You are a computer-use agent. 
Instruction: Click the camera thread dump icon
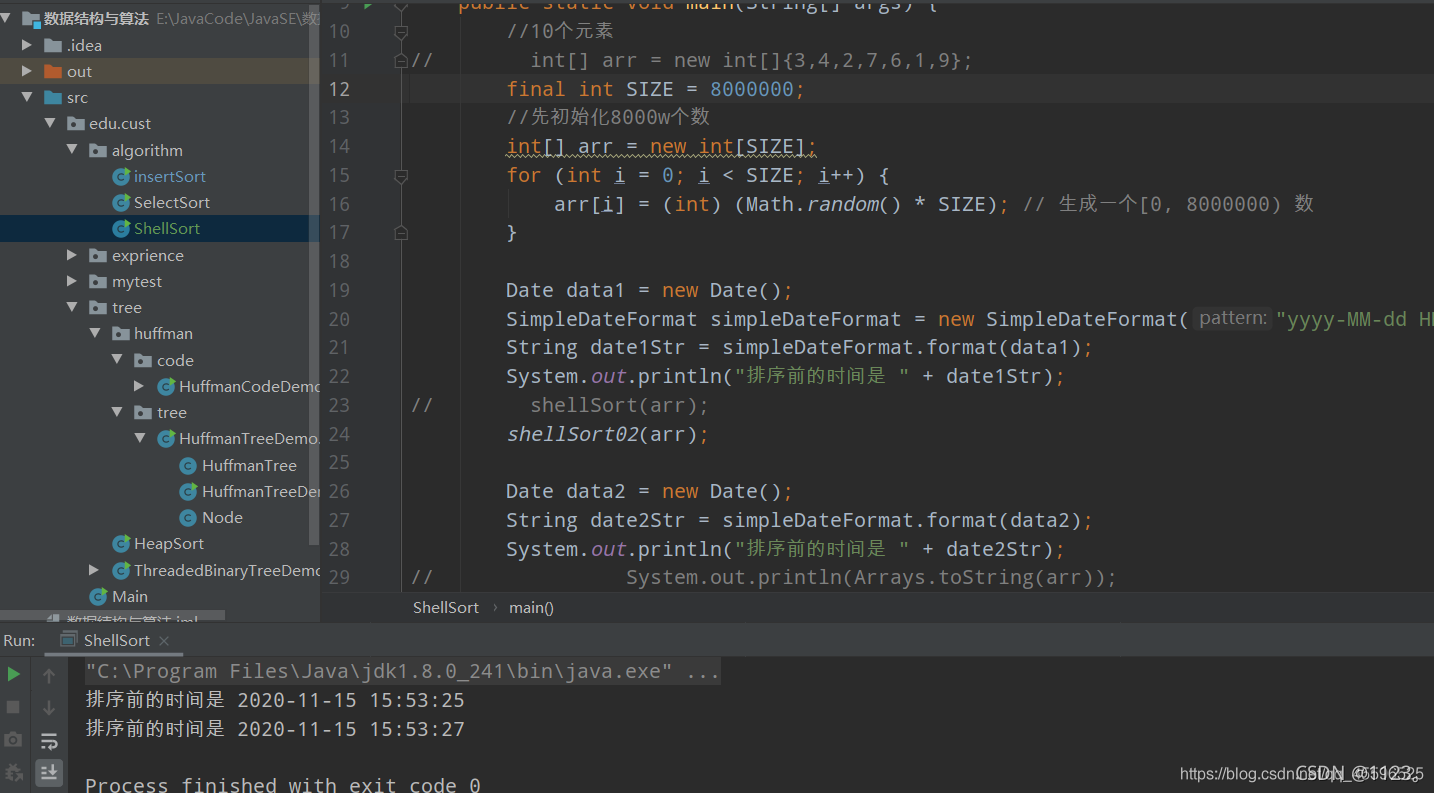click(x=13, y=740)
